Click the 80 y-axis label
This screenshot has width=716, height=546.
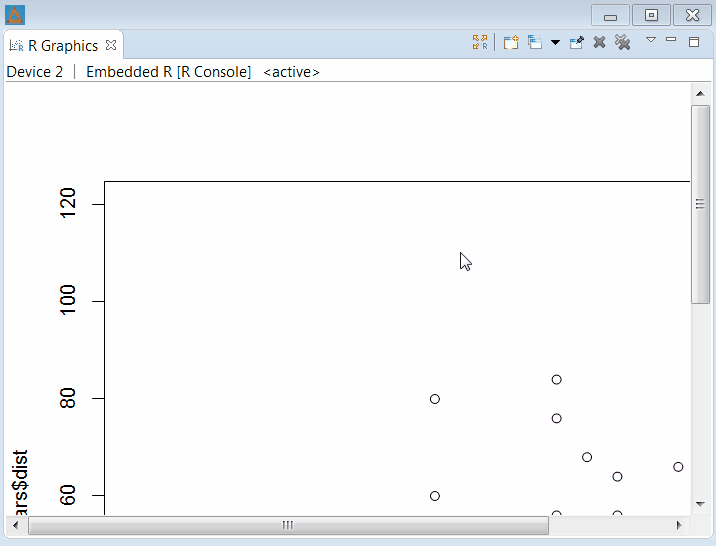click(x=68, y=398)
